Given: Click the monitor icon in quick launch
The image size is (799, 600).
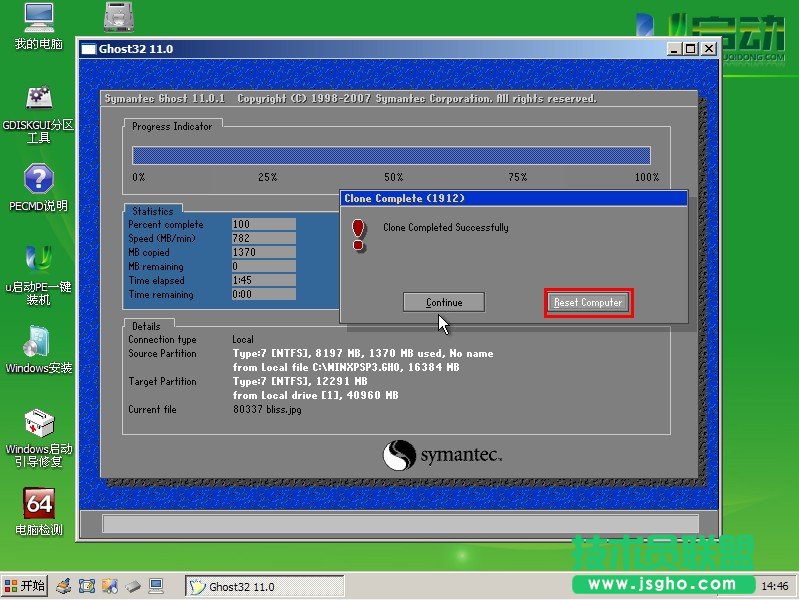Looking at the screenshot, I should 156,586.
